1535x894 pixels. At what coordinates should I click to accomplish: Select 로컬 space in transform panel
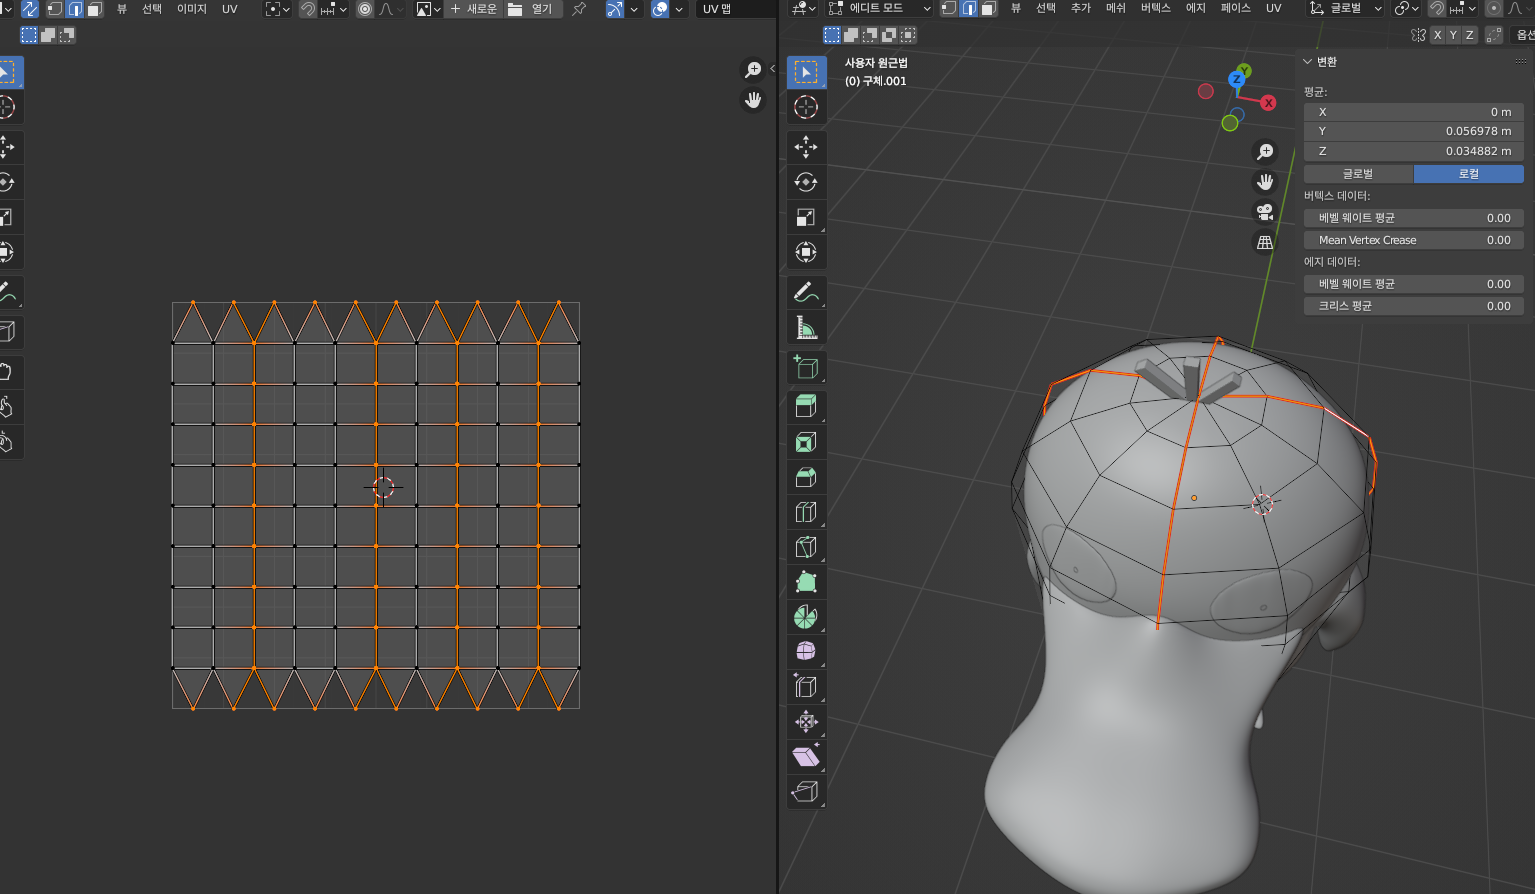[1468, 174]
